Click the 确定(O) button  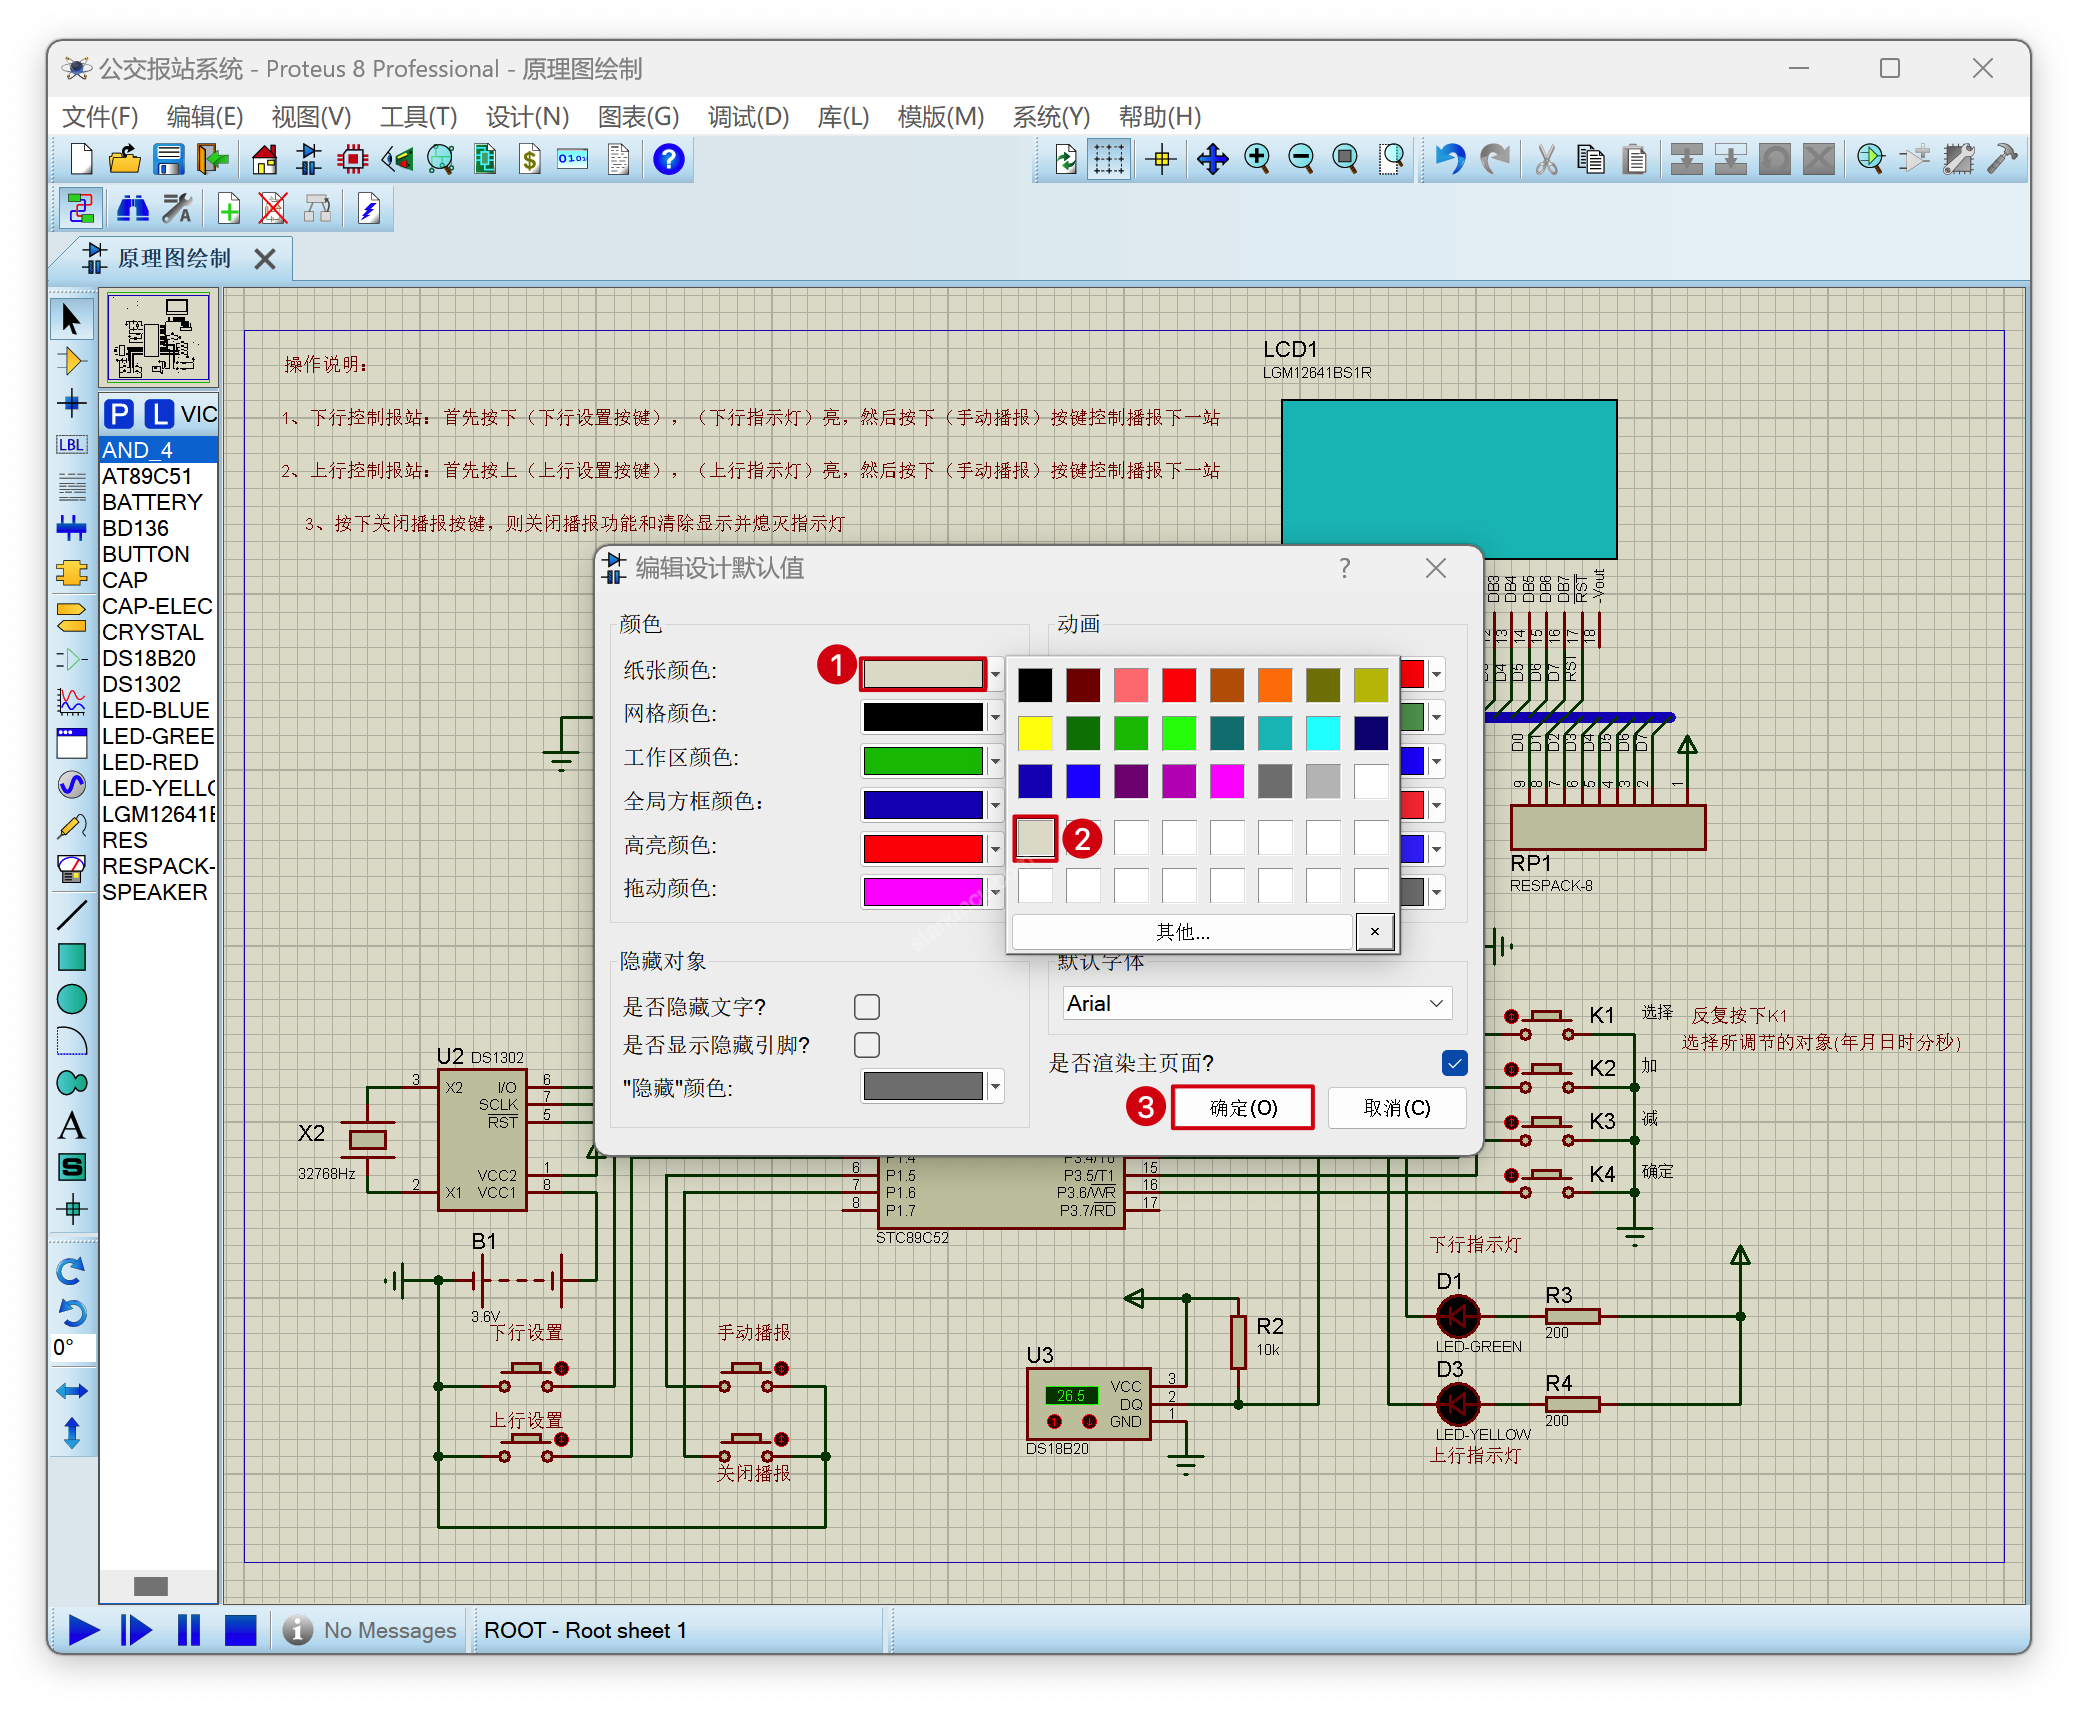click(x=1242, y=1107)
